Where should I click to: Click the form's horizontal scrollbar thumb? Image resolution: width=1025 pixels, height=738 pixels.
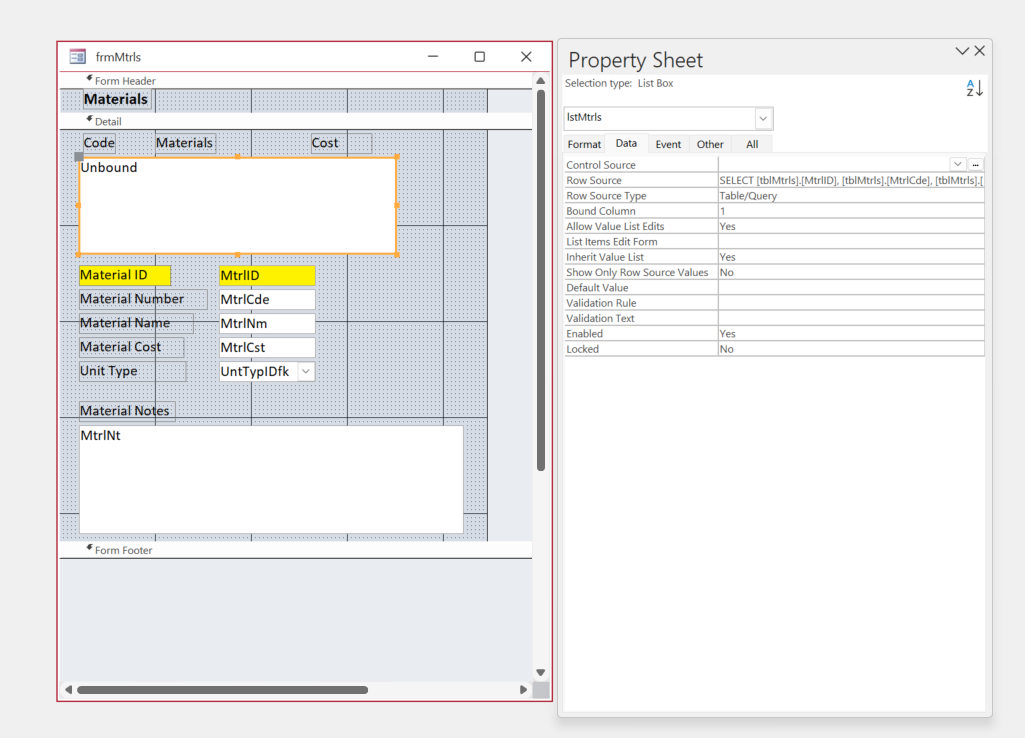tap(222, 690)
